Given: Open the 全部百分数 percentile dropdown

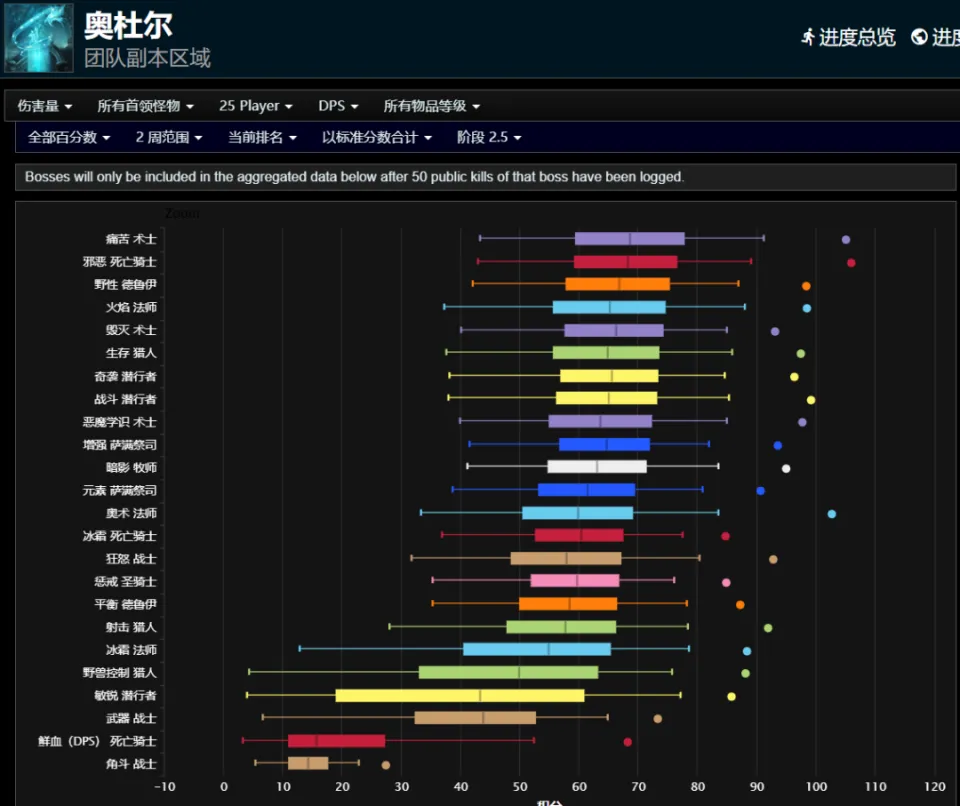Looking at the screenshot, I should coord(69,137).
